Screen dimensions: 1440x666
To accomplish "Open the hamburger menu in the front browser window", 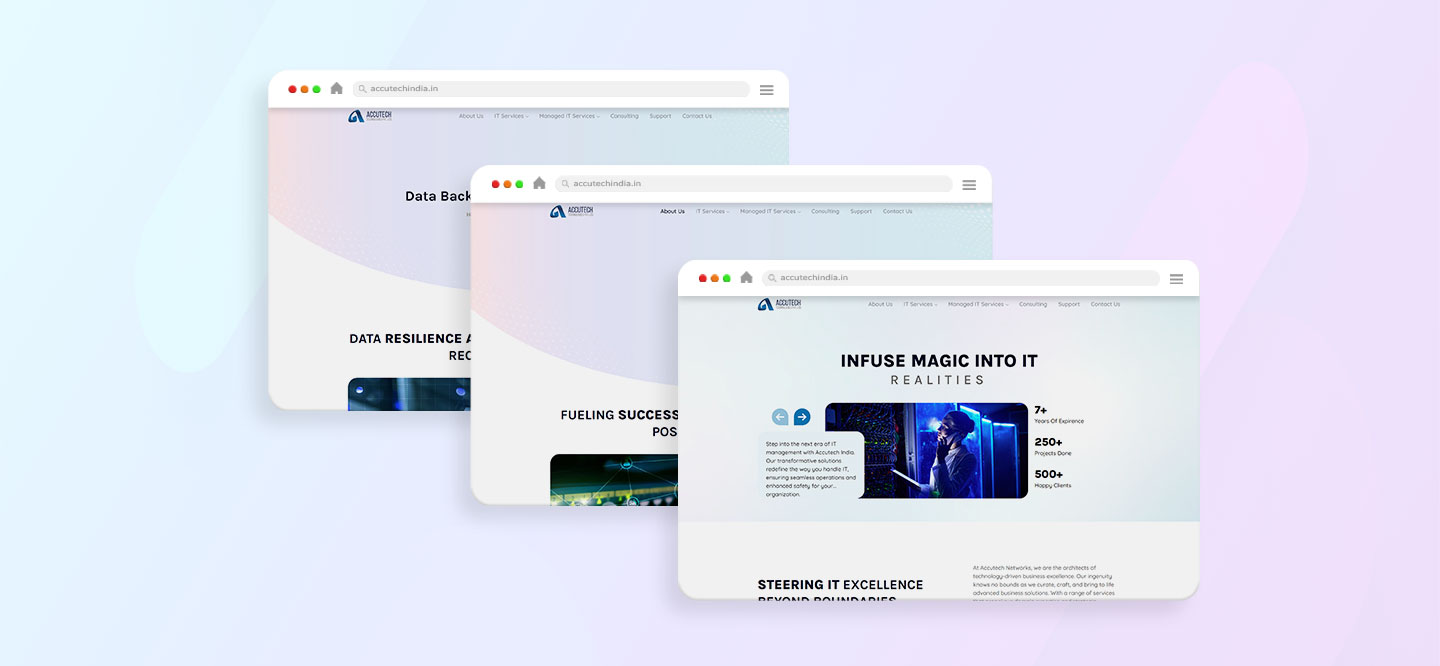I will (x=1176, y=279).
